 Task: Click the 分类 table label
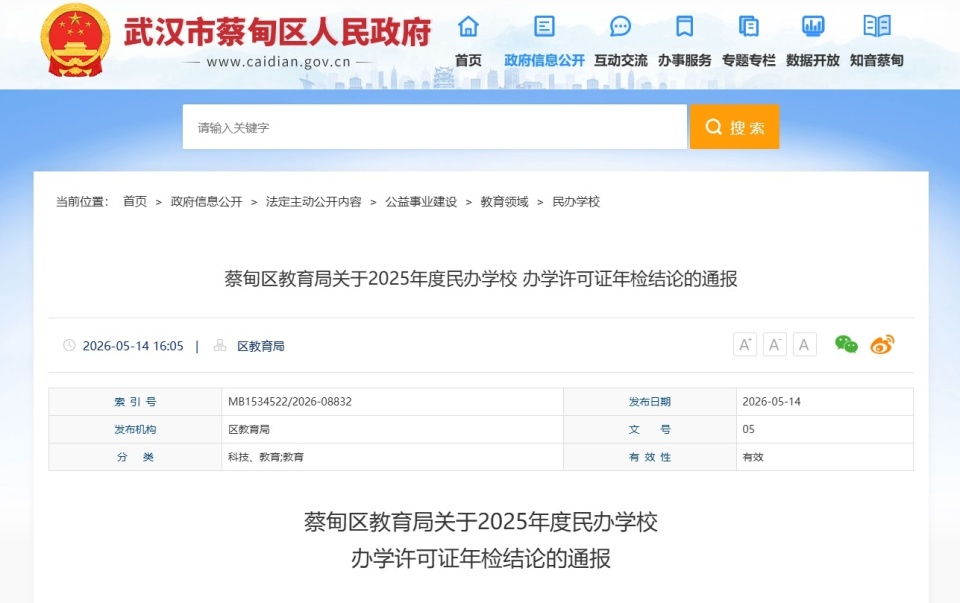click(135, 457)
